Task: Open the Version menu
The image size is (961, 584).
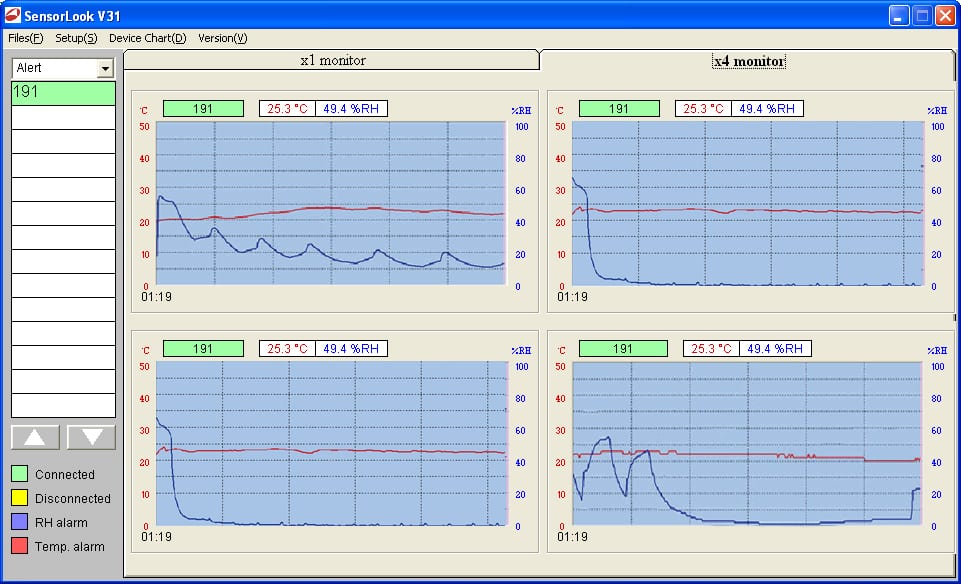Action: pos(222,38)
